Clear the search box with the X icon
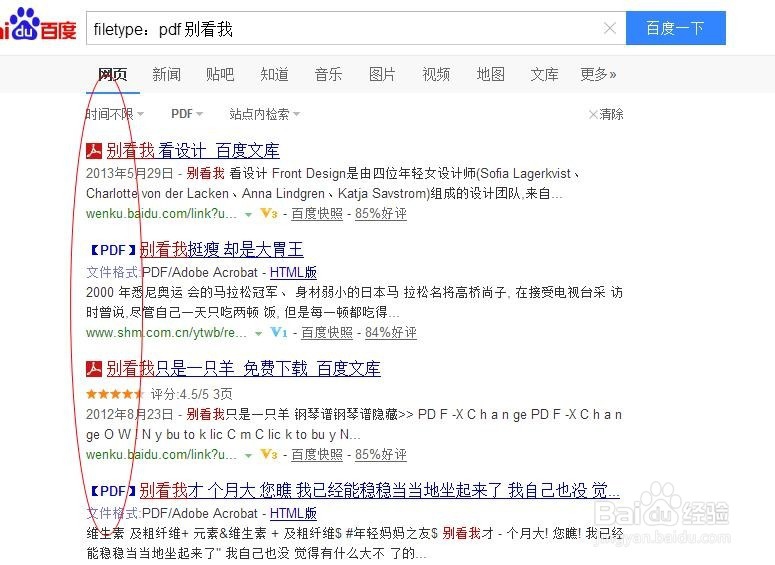Screen dimensions: 775x565 click(x=610, y=28)
